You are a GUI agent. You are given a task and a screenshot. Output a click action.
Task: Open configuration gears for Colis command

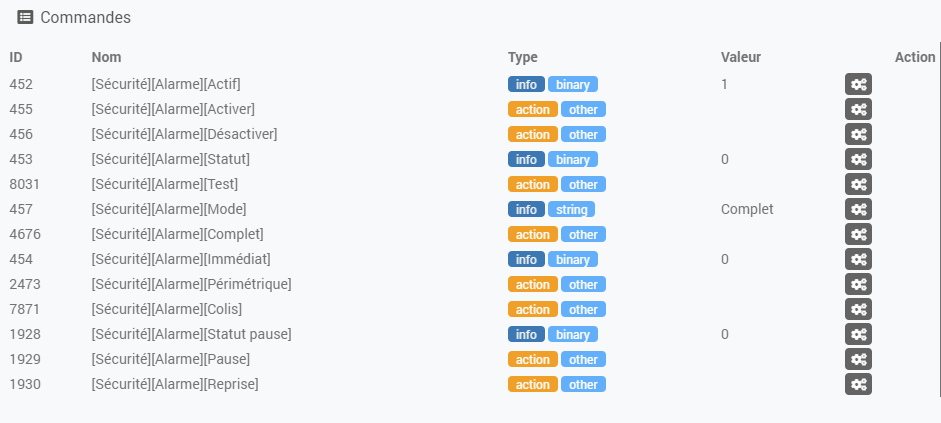point(858,309)
